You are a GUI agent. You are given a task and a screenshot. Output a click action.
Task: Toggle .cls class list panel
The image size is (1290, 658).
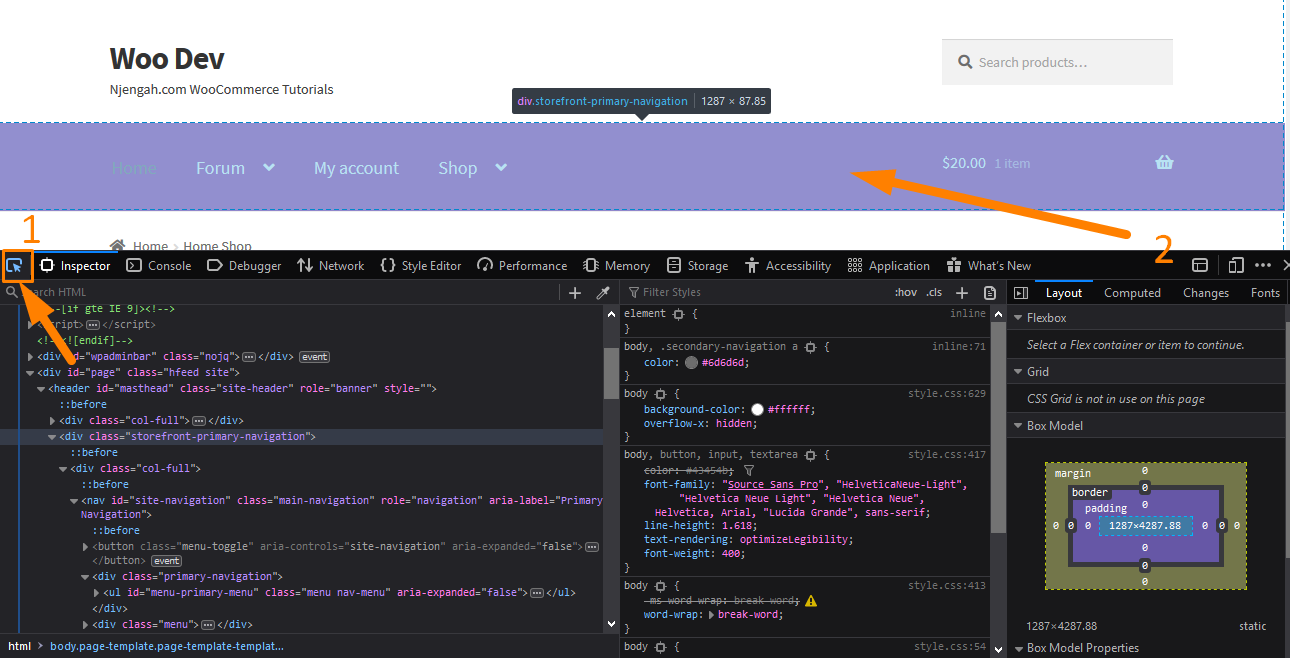934,293
